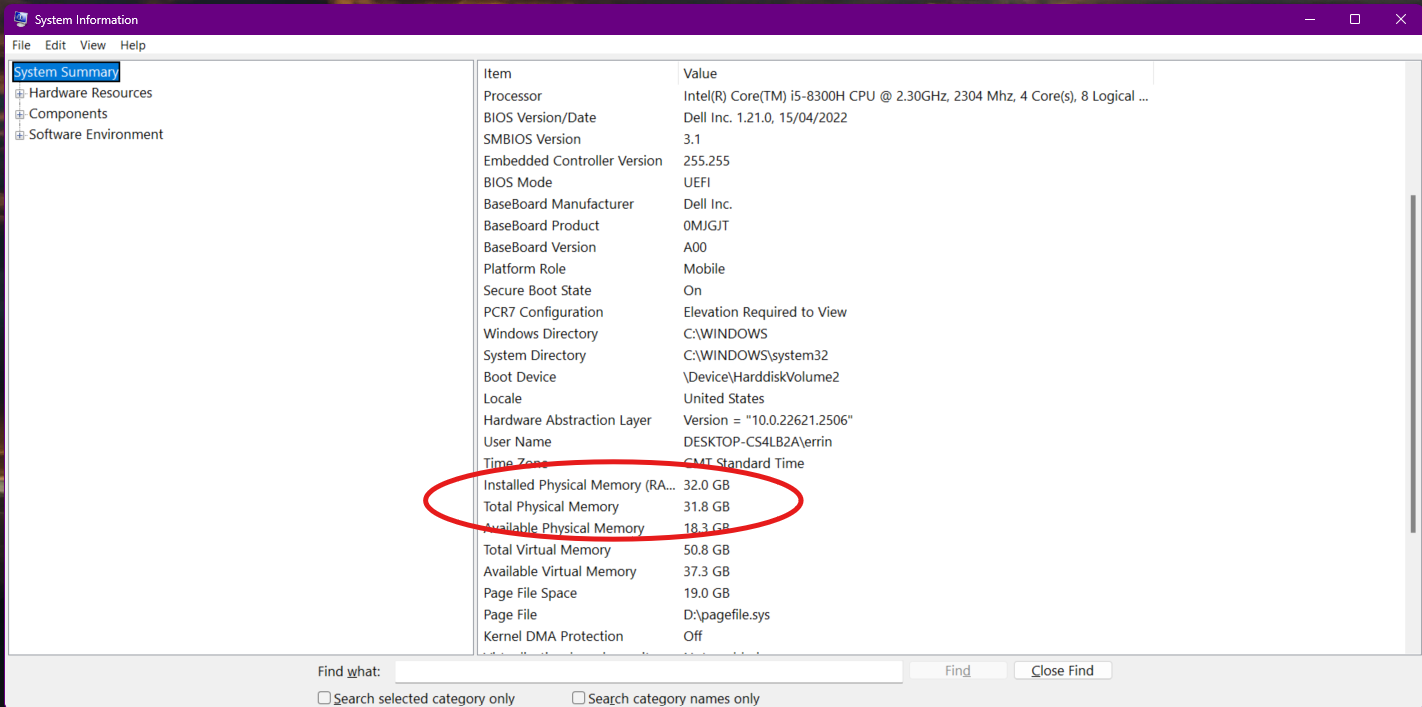Expand the Components tree node

tap(20, 114)
